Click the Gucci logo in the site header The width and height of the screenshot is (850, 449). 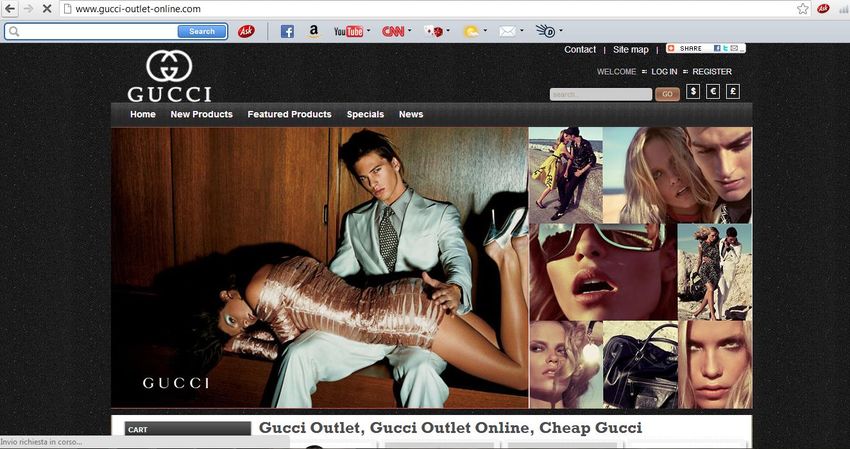169,76
